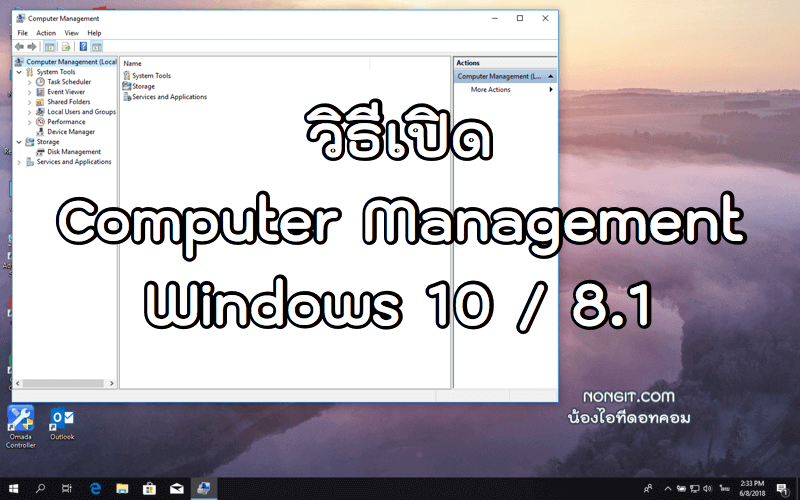Click the Back arrow toolbar icon
This screenshot has width=800, height=500.
(x=19, y=46)
